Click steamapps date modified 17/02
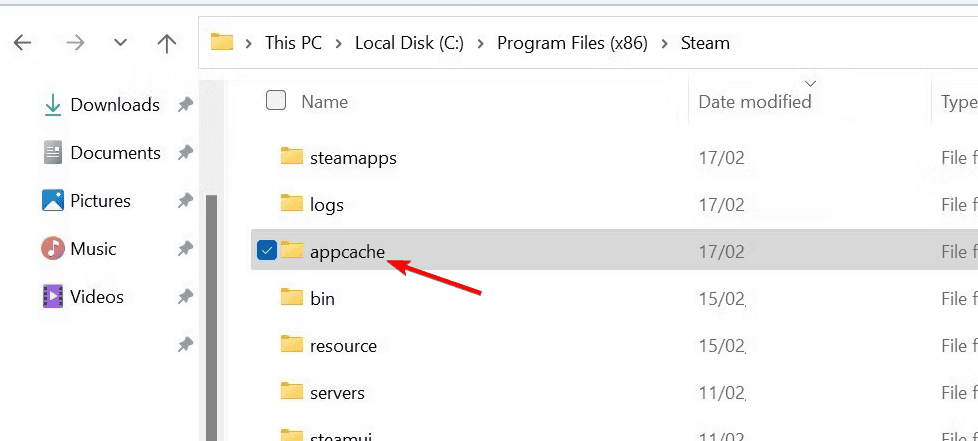The height and width of the screenshot is (441, 978). pyautogui.click(x=722, y=158)
